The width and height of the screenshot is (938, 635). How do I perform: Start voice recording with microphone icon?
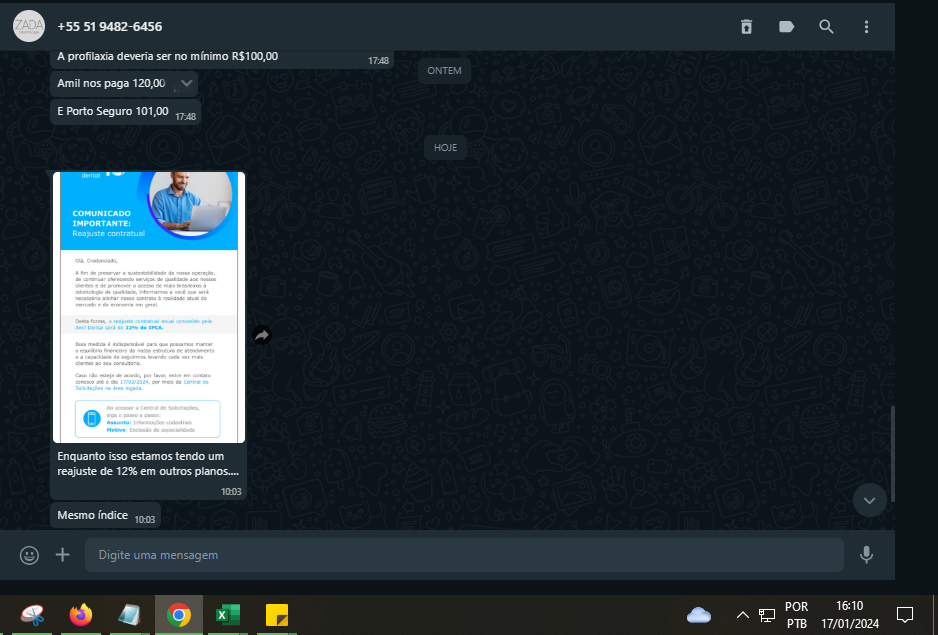click(866, 554)
